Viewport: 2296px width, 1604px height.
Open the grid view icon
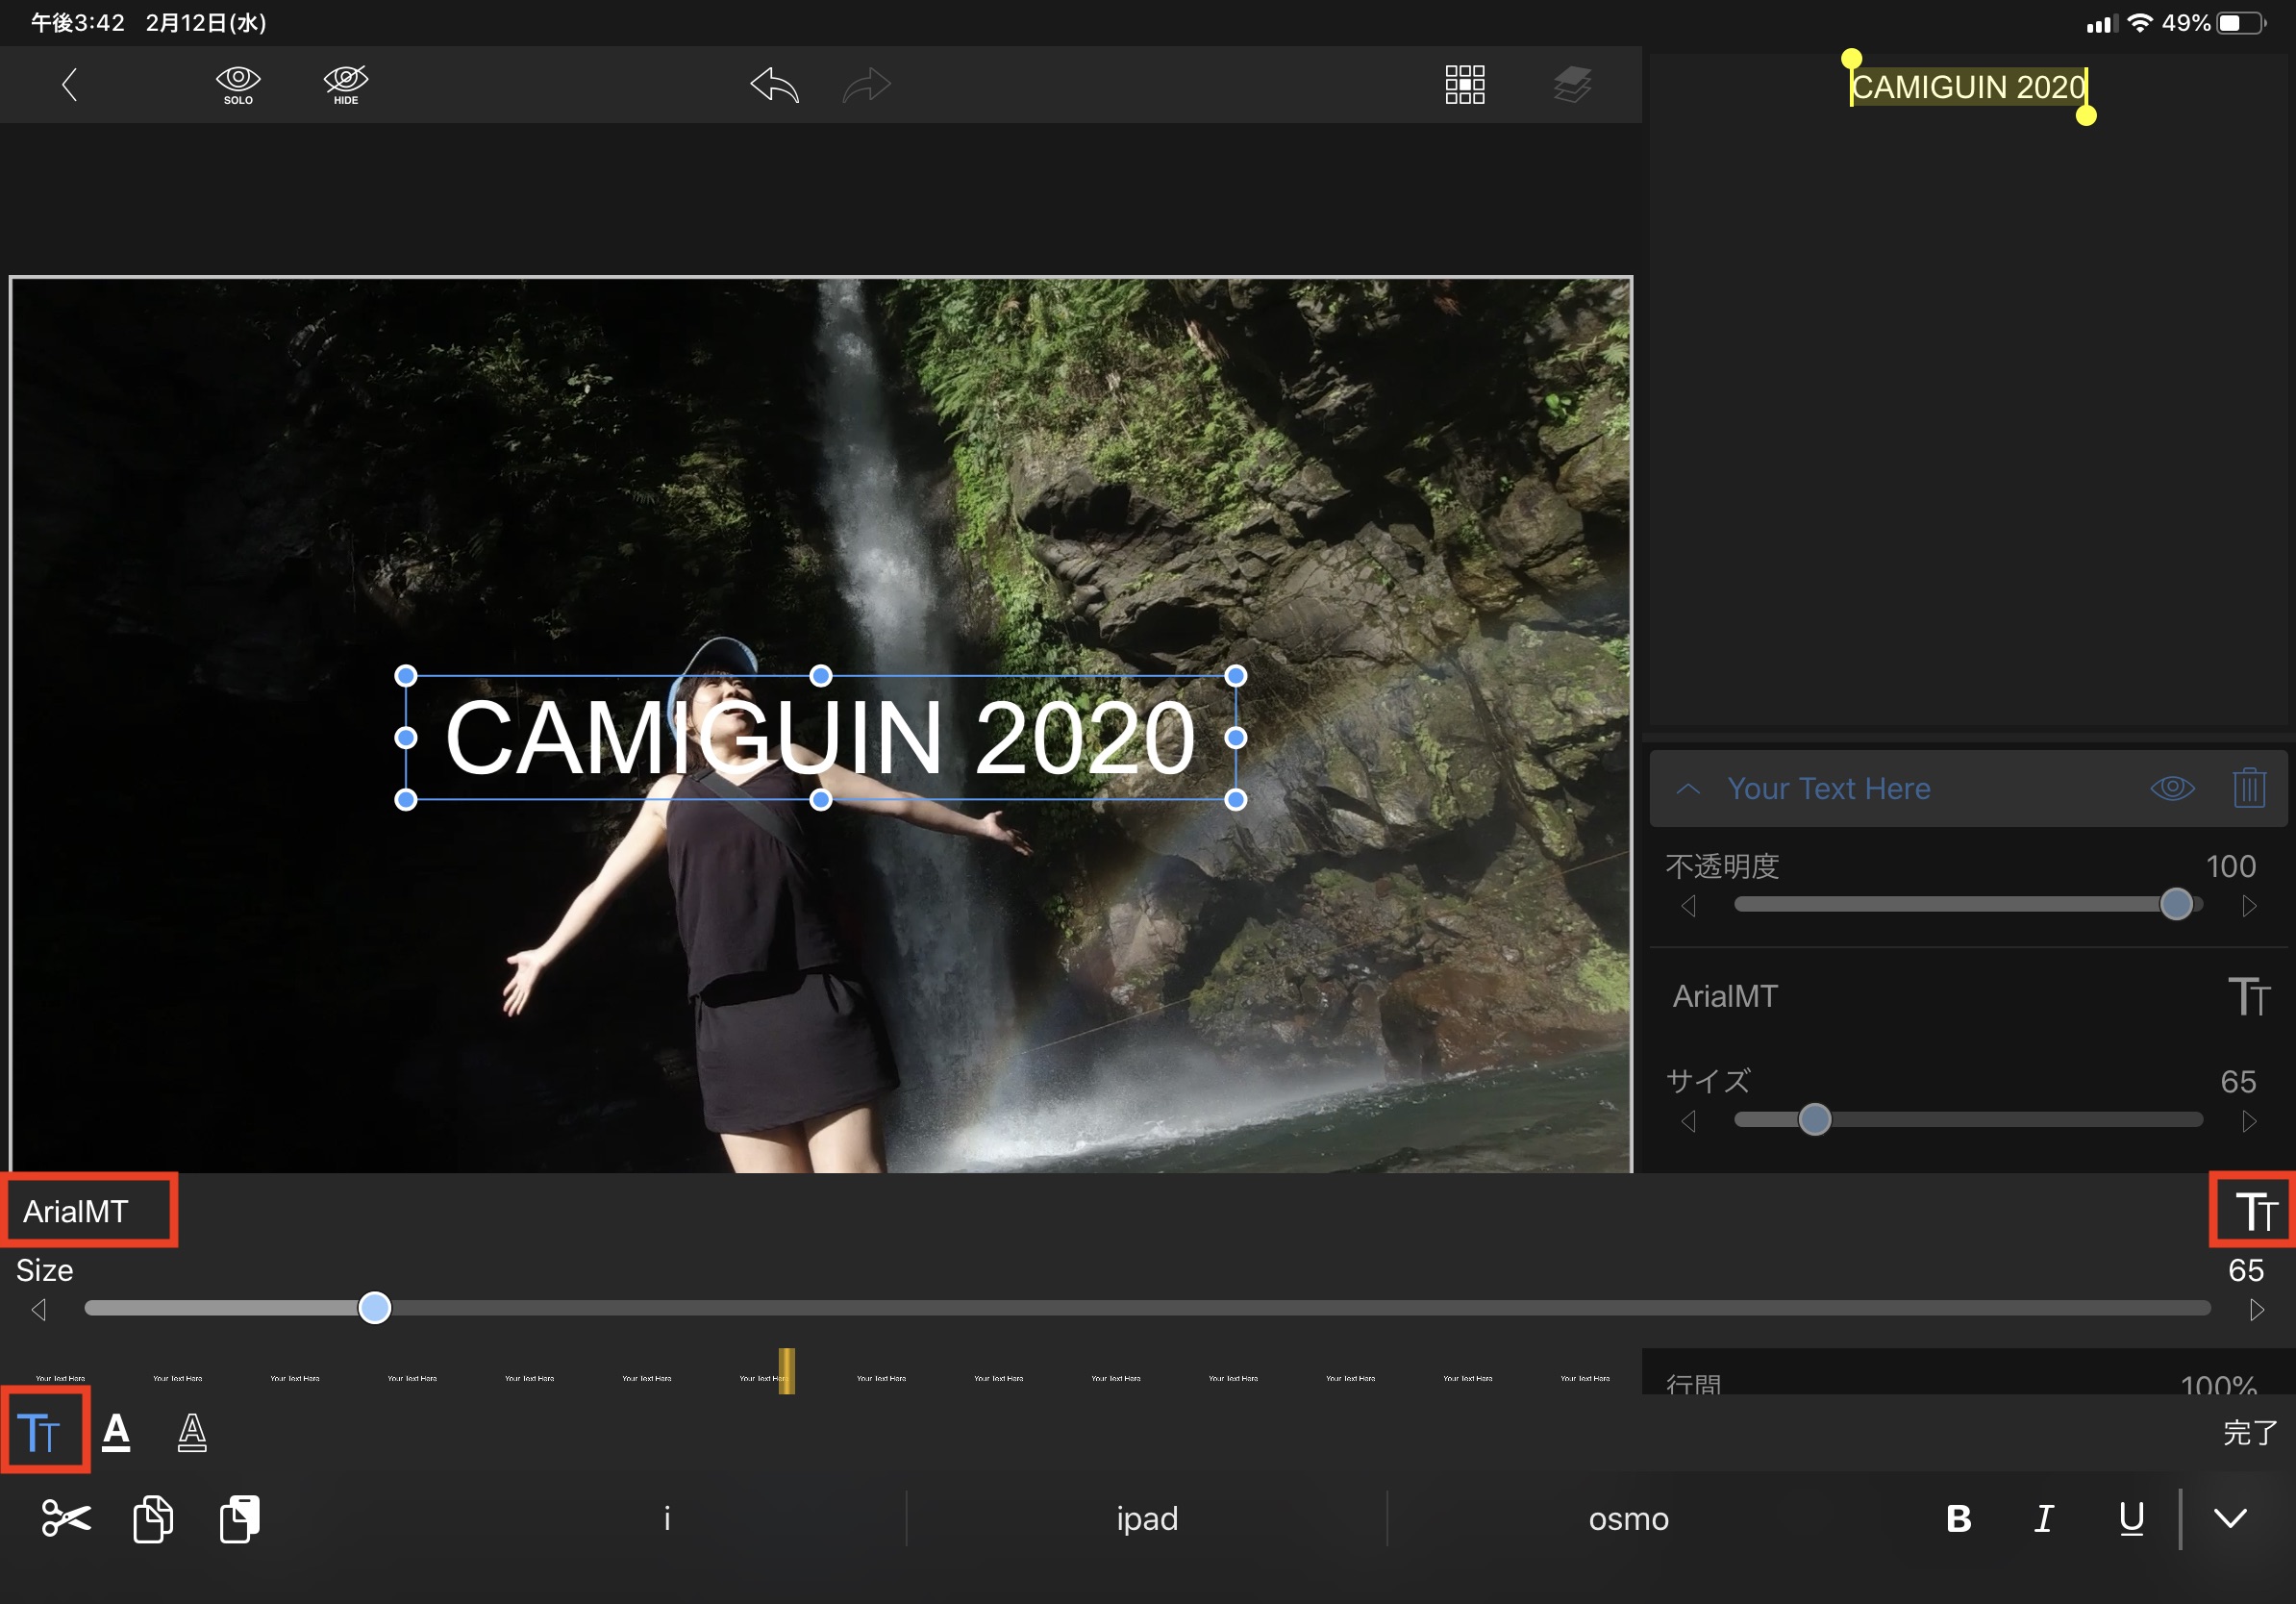(1464, 85)
